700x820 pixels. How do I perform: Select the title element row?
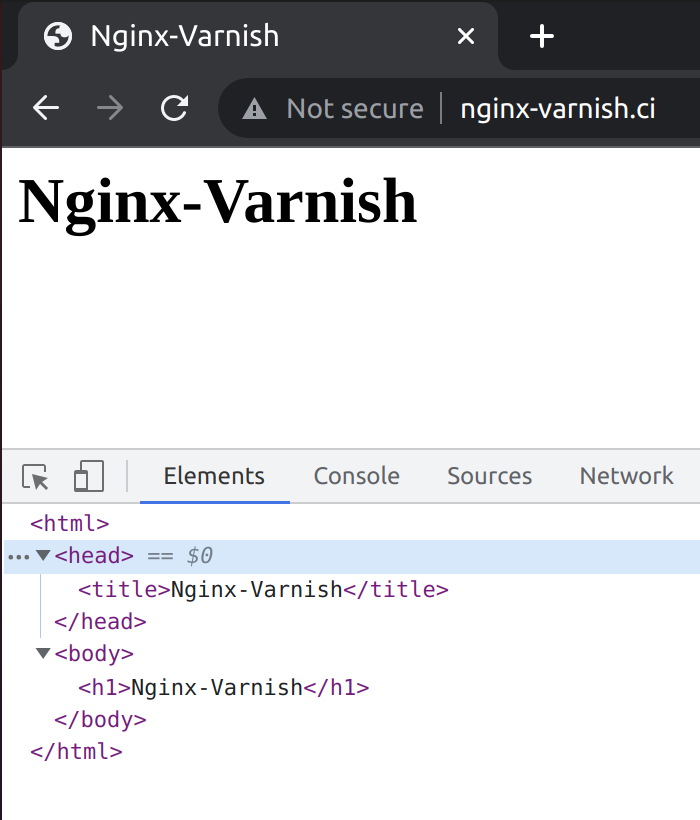tap(263, 590)
